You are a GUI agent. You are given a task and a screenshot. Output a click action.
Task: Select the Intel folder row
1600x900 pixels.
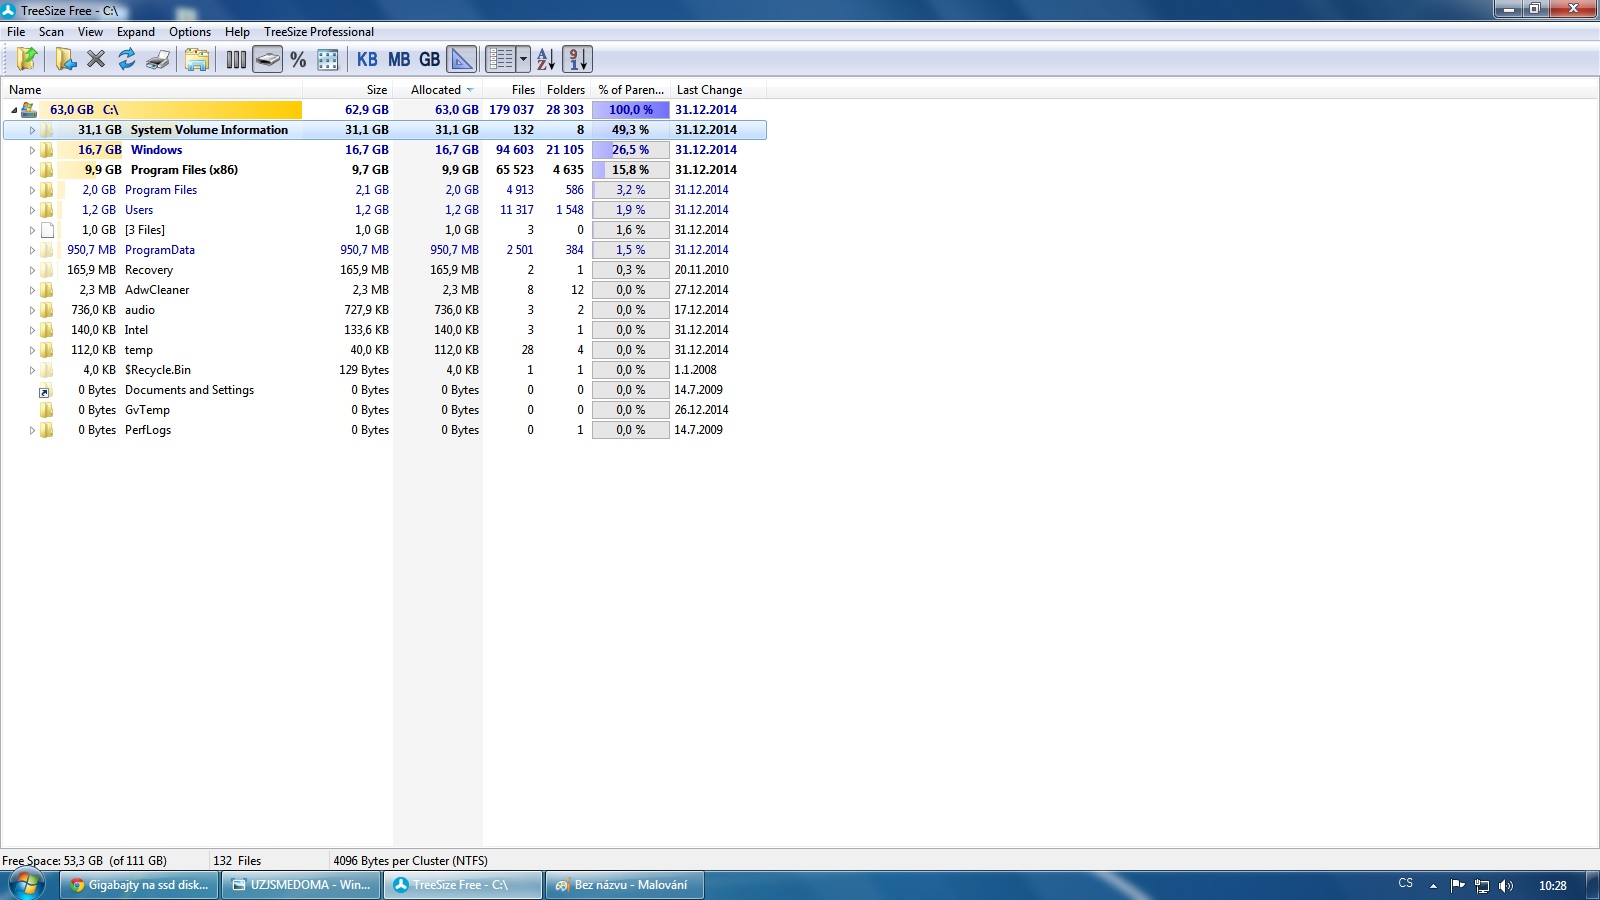click(x=385, y=330)
